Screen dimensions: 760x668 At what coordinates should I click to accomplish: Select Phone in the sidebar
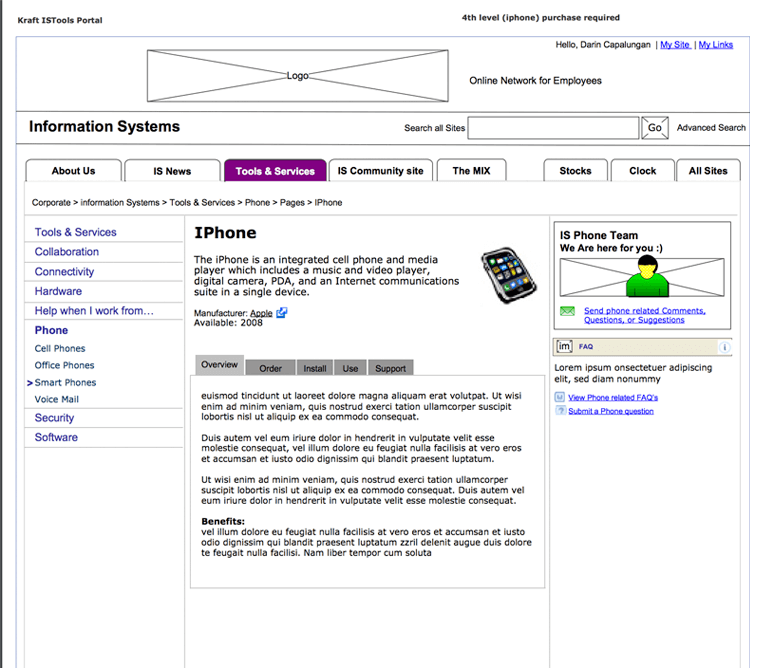point(51,330)
